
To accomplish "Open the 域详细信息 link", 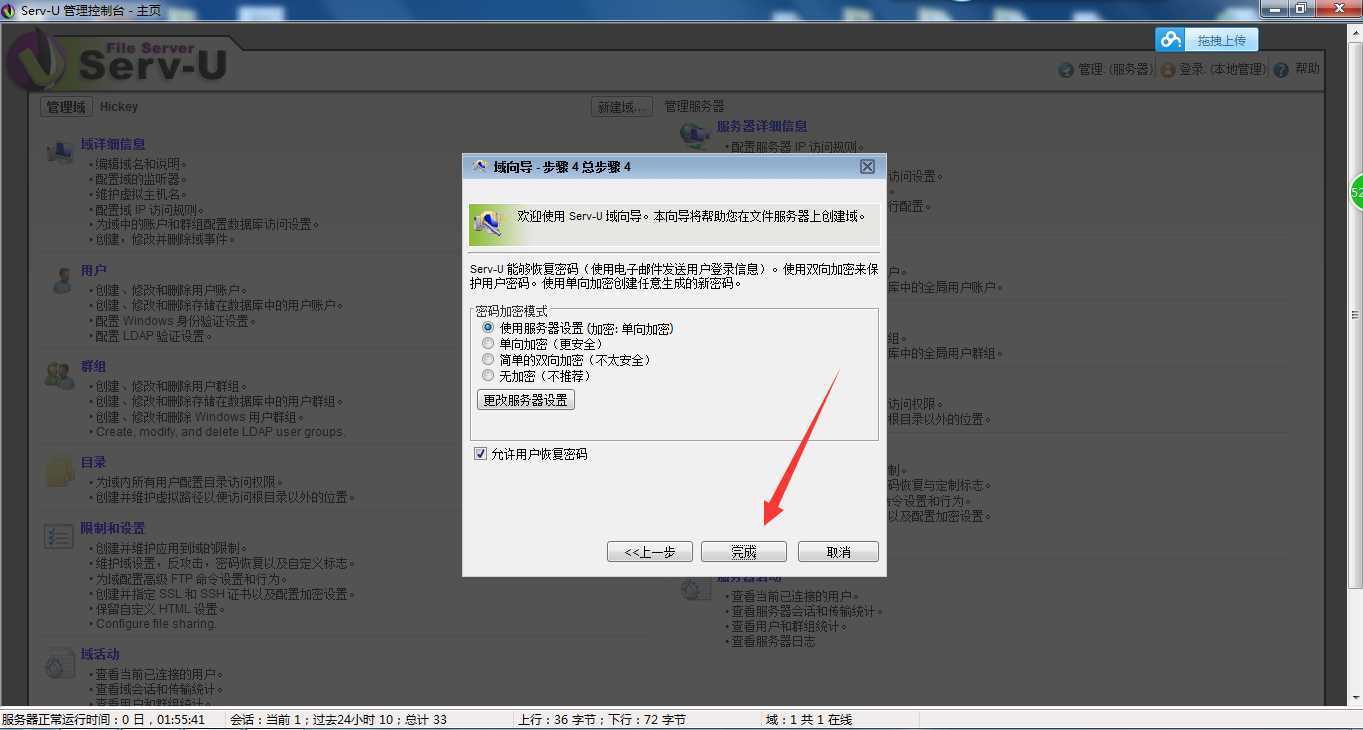I will pyautogui.click(x=113, y=144).
